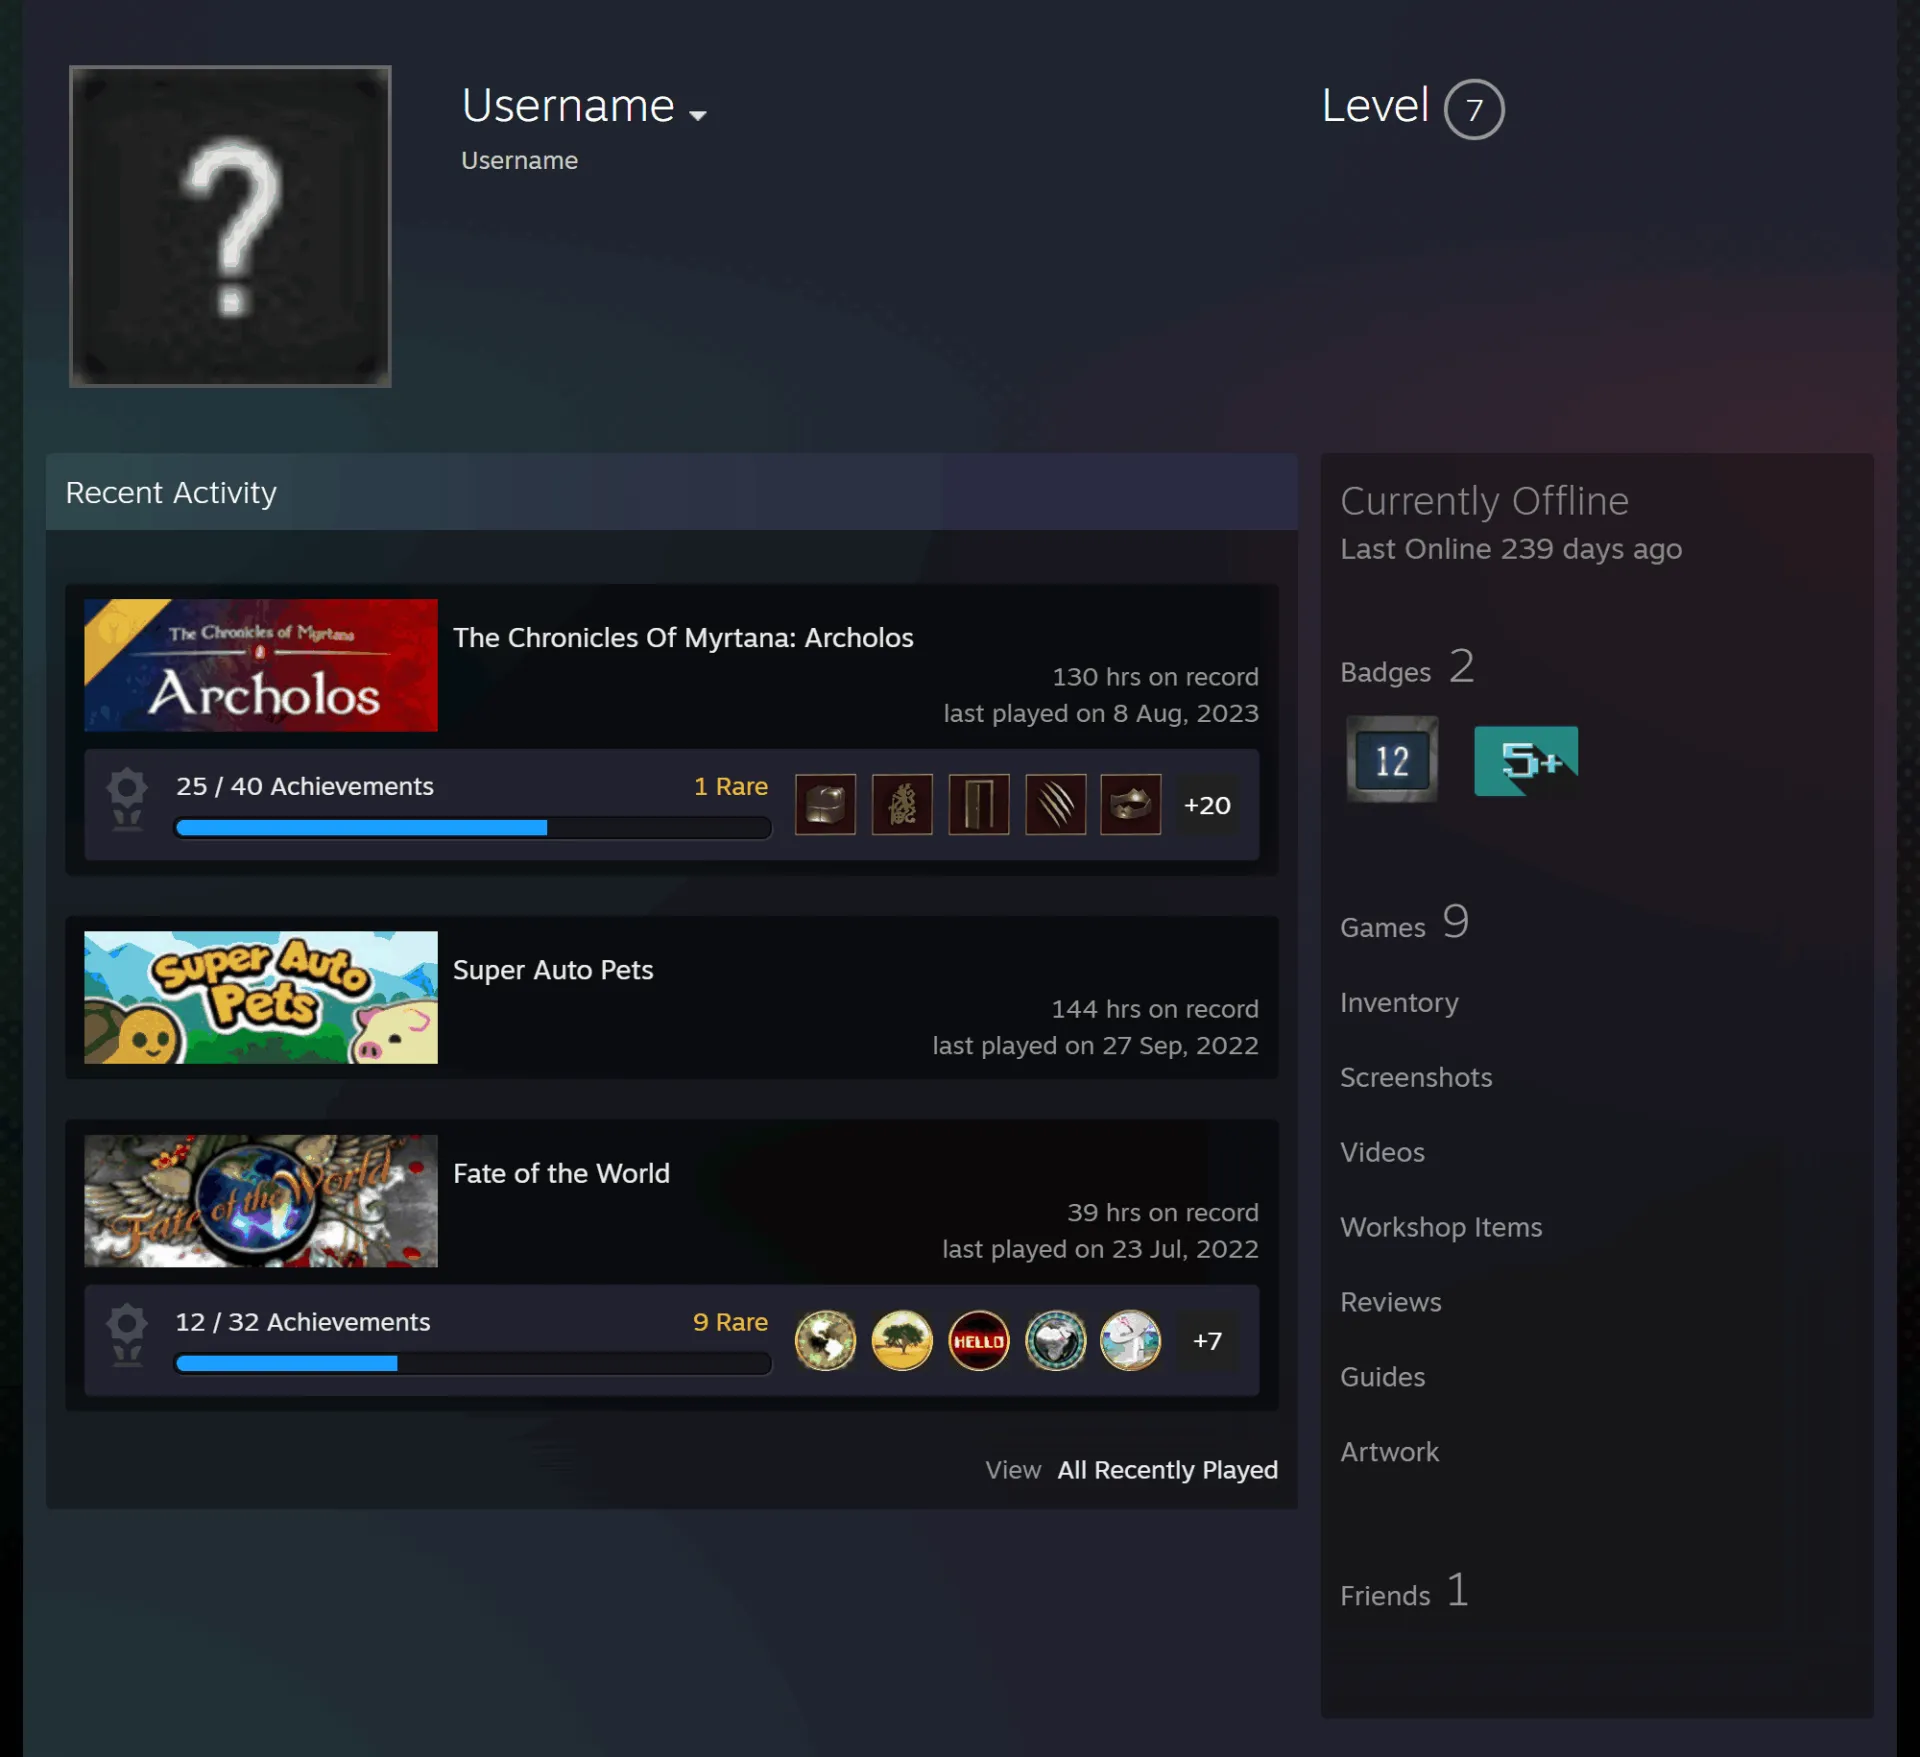This screenshot has height=1757, width=1920.
Task: Click the tree achievement icon for Fate of the World
Action: point(902,1340)
